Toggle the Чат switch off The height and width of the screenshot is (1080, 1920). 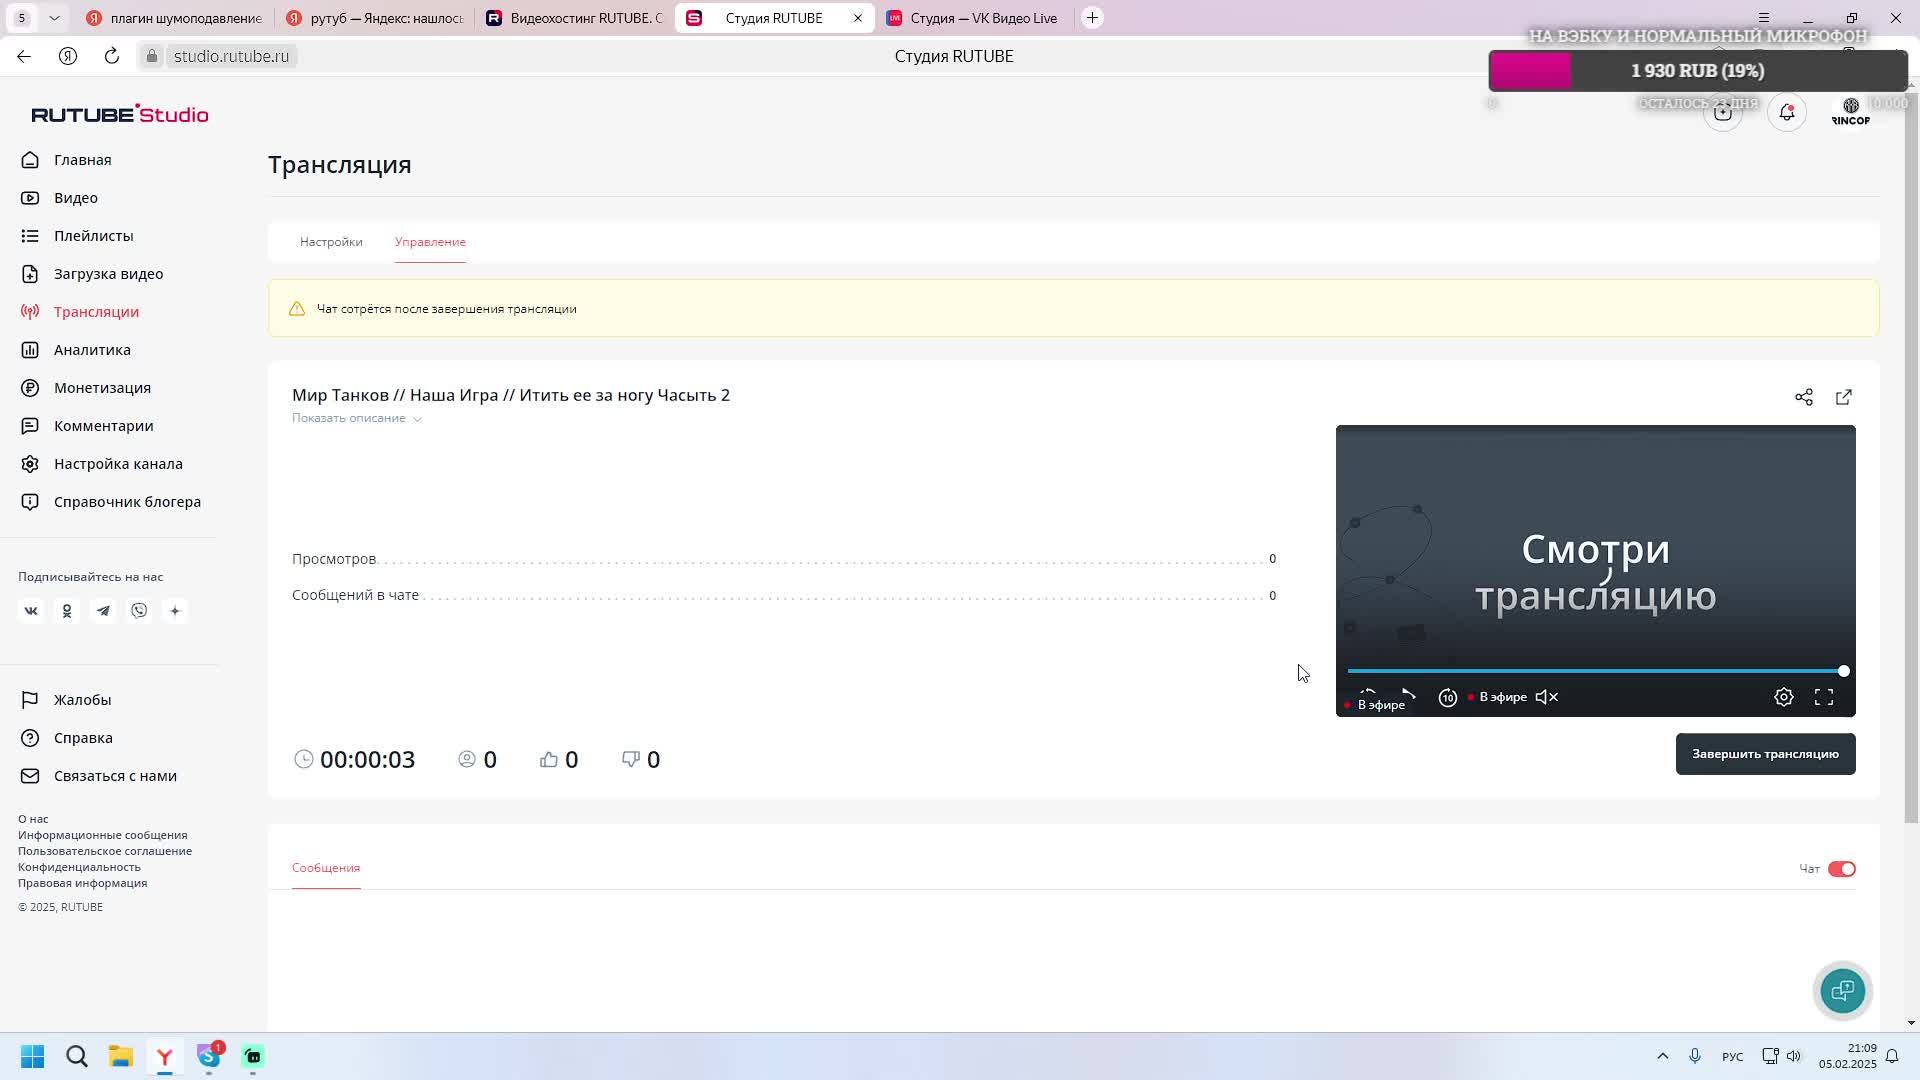[1840, 869]
